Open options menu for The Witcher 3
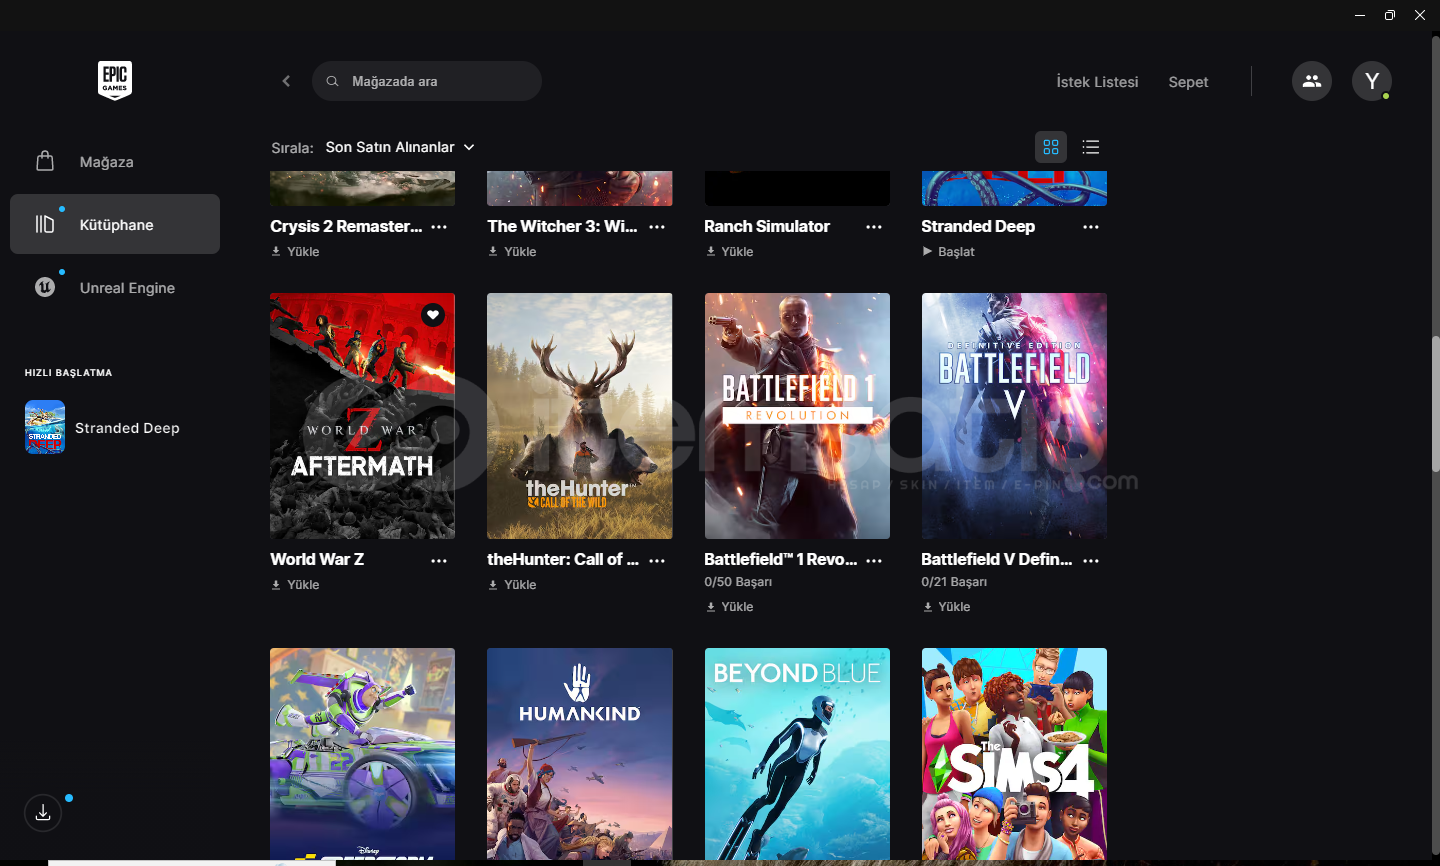 (657, 227)
